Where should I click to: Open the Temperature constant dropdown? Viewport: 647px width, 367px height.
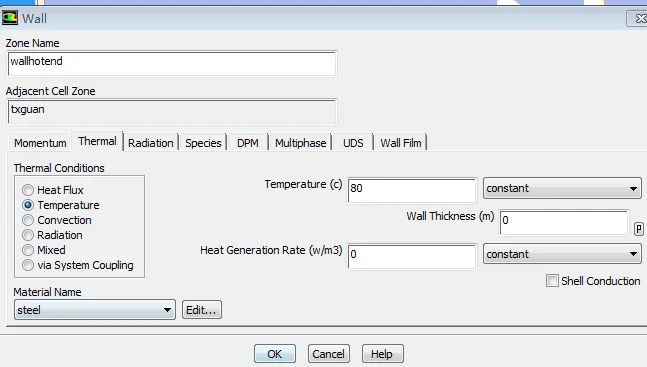tap(562, 188)
